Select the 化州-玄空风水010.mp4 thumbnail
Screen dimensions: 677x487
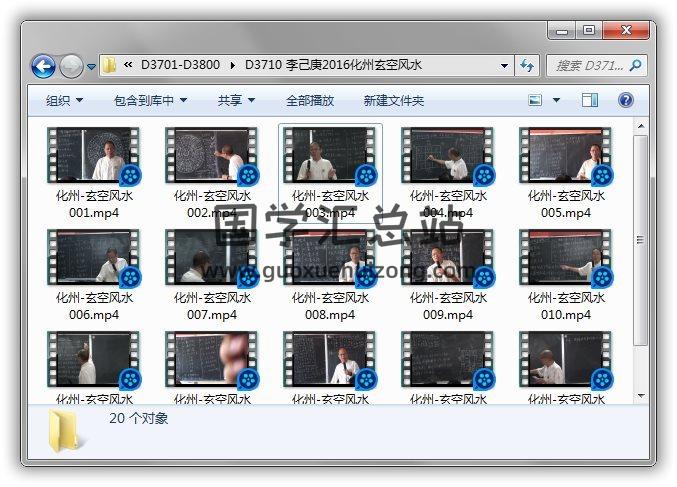566,257
